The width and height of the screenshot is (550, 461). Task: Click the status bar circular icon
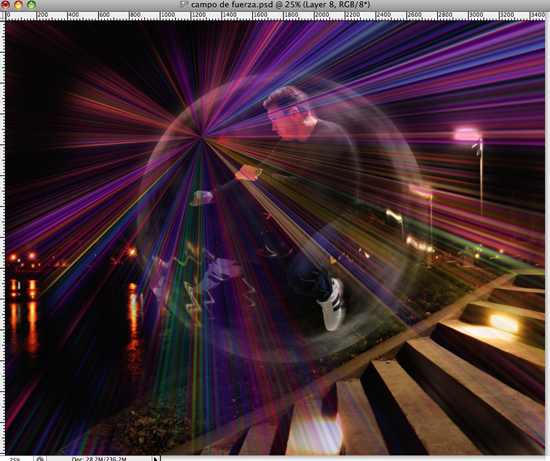pos(40,459)
